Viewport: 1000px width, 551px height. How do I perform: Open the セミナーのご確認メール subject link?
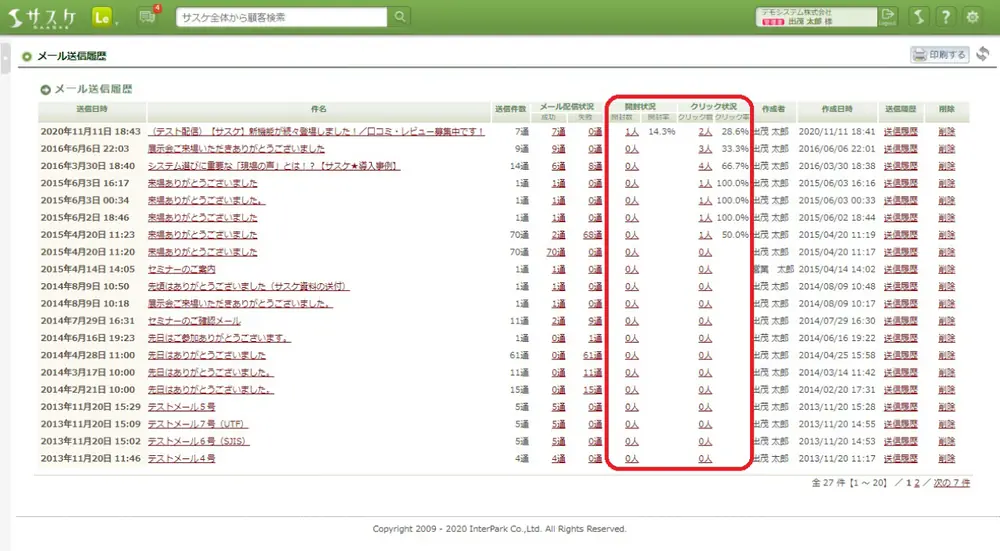194,321
